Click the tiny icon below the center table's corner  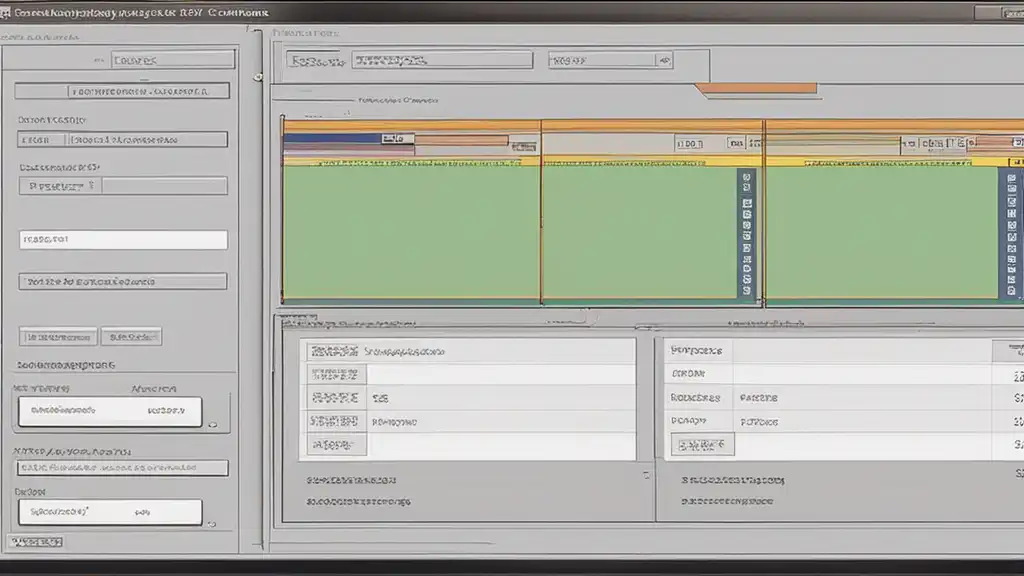pos(646,474)
